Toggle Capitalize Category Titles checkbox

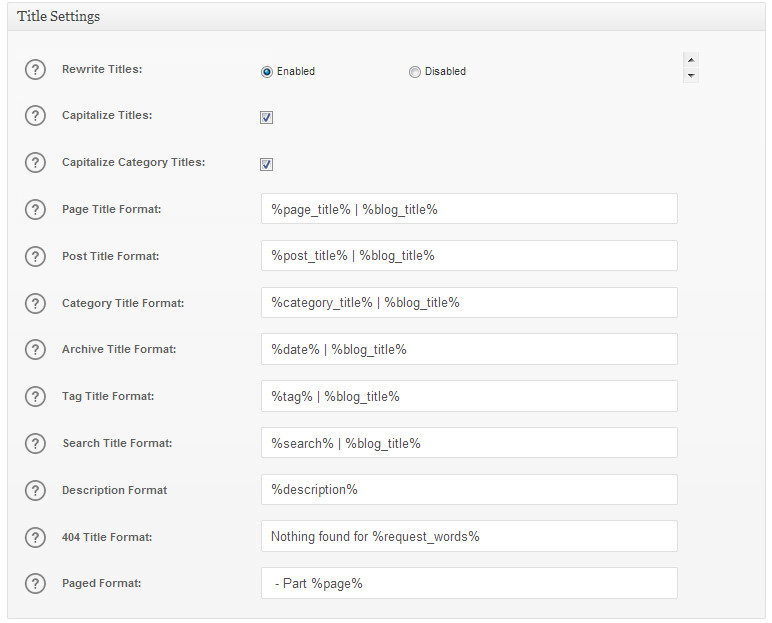click(266, 164)
